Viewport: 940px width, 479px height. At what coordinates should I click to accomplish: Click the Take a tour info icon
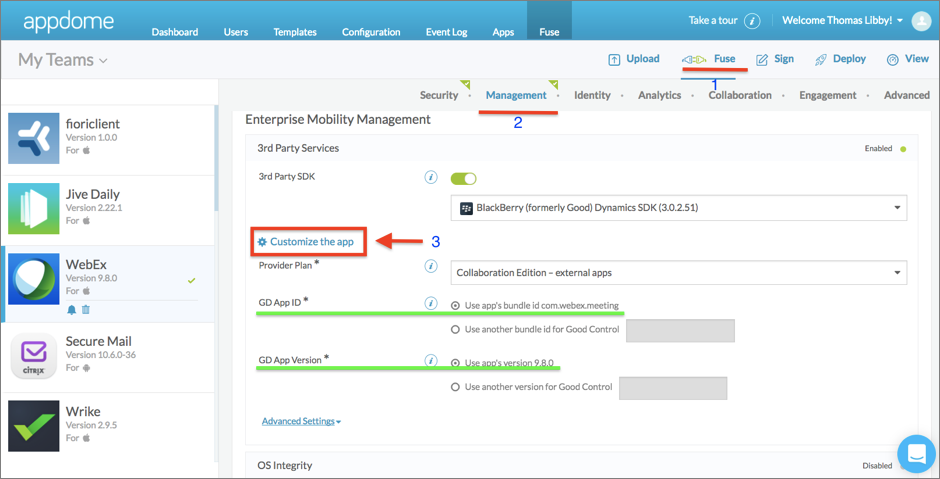752,21
